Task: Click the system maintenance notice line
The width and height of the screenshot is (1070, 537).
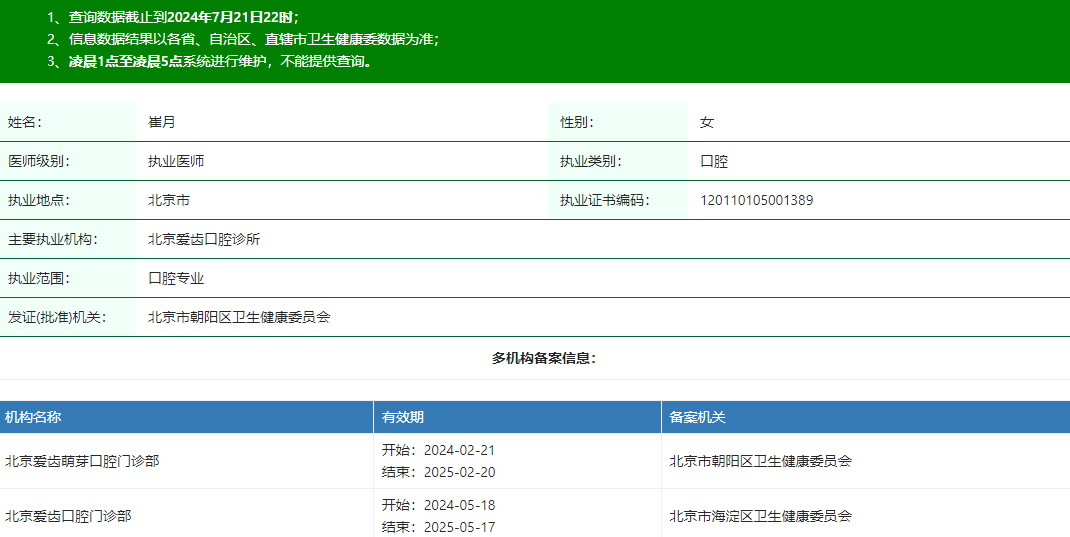Action: (210, 61)
